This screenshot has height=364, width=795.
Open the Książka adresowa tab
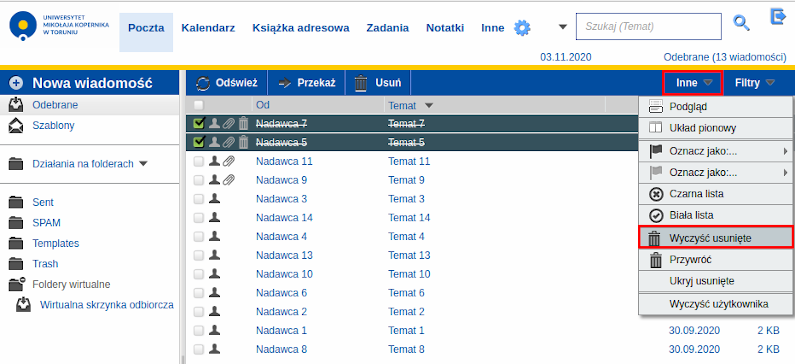coord(301,28)
